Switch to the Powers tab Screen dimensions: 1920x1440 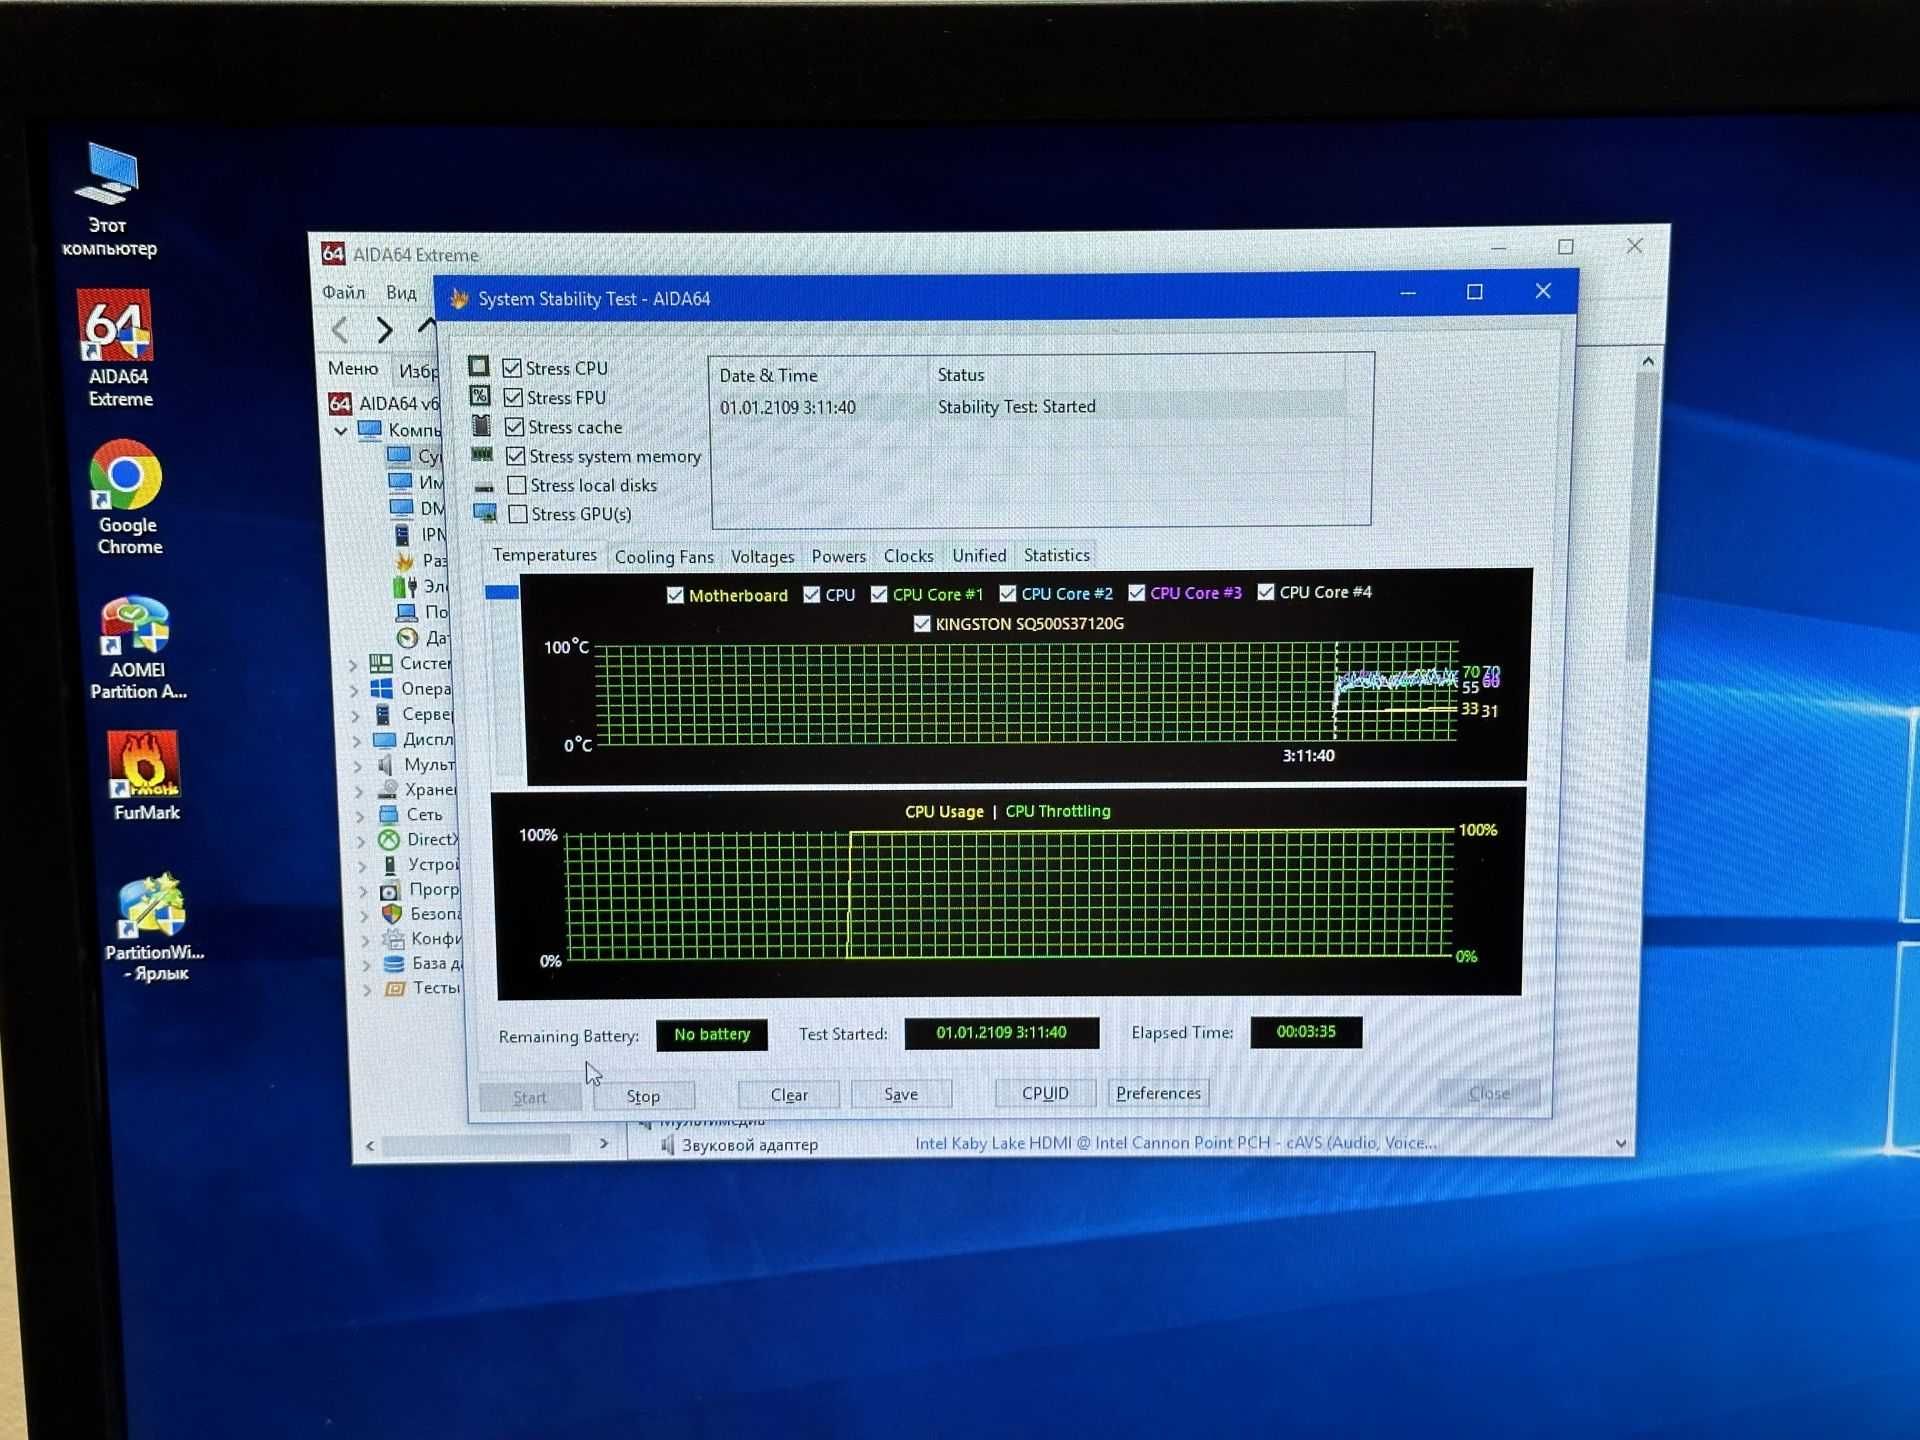click(x=838, y=556)
